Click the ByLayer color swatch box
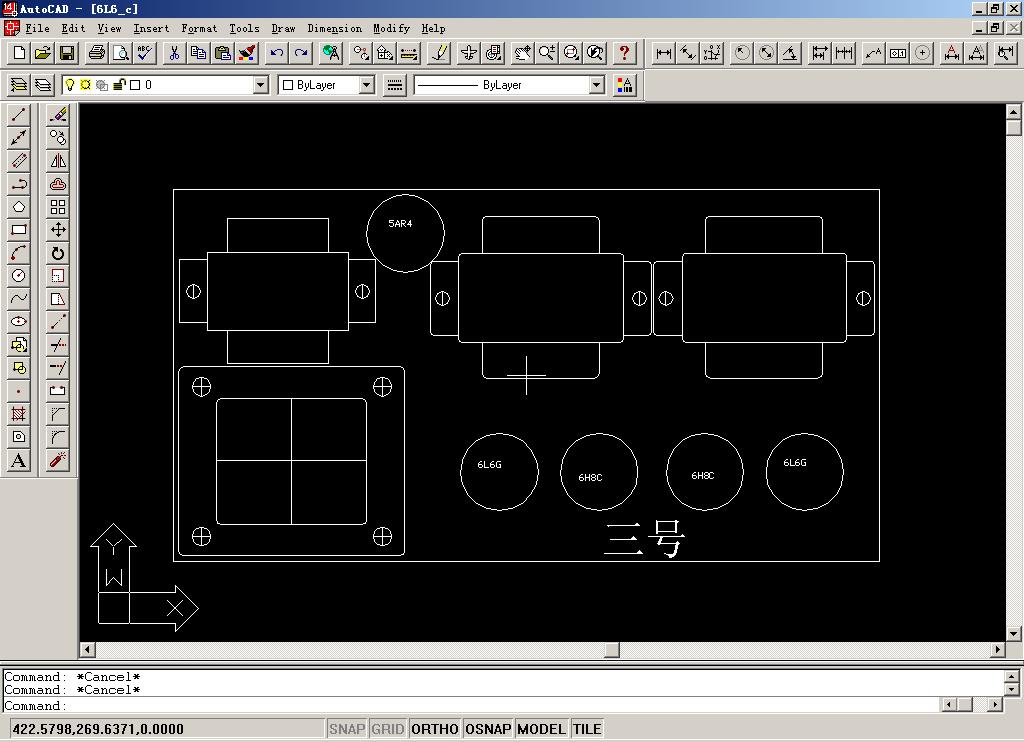The image size is (1024, 742). click(287, 85)
